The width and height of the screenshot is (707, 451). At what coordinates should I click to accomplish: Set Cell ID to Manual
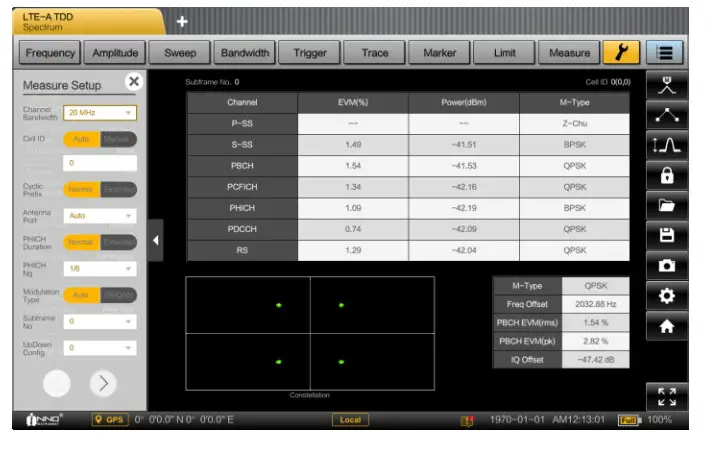[118, 139]
